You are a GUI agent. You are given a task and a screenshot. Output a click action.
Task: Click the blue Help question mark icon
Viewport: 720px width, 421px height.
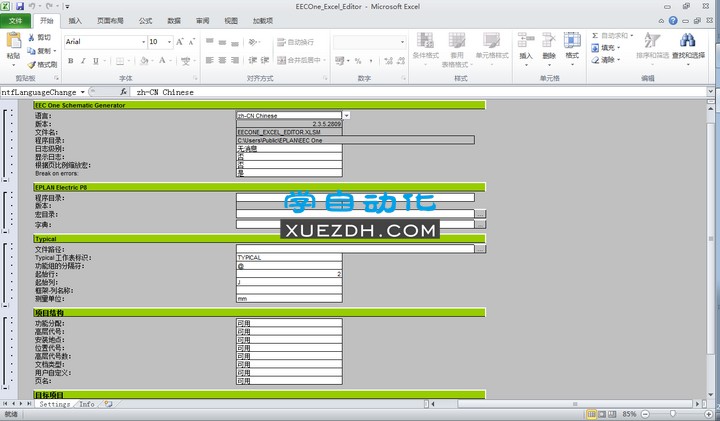coord(673,21)
